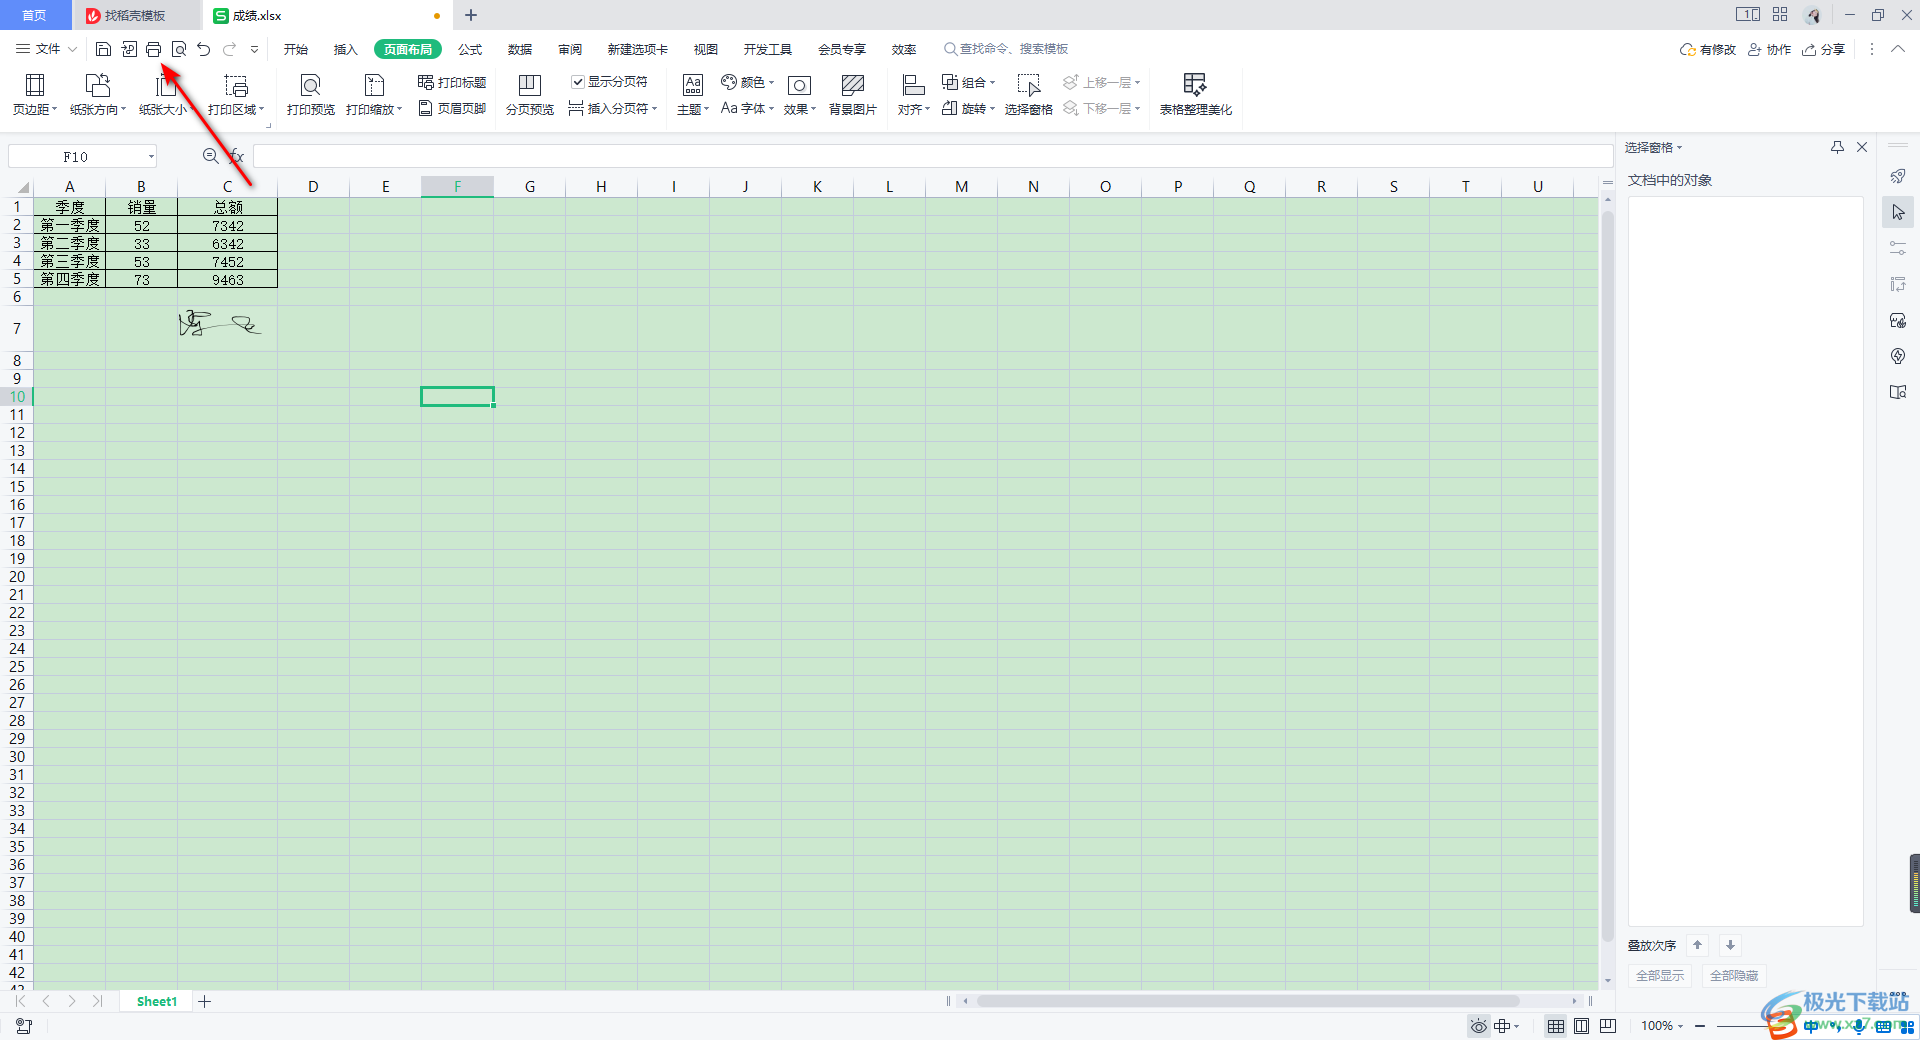Open the 组合 group dropdown
The image size is (1920, 1040).
993,82
